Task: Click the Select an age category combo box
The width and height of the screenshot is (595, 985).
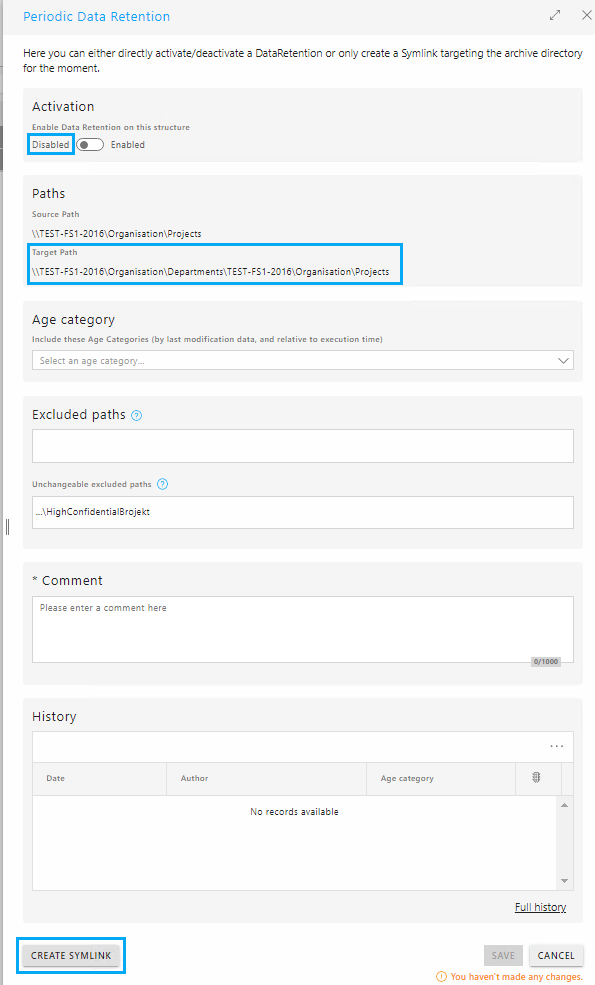Action: click(x=303, y=361)
